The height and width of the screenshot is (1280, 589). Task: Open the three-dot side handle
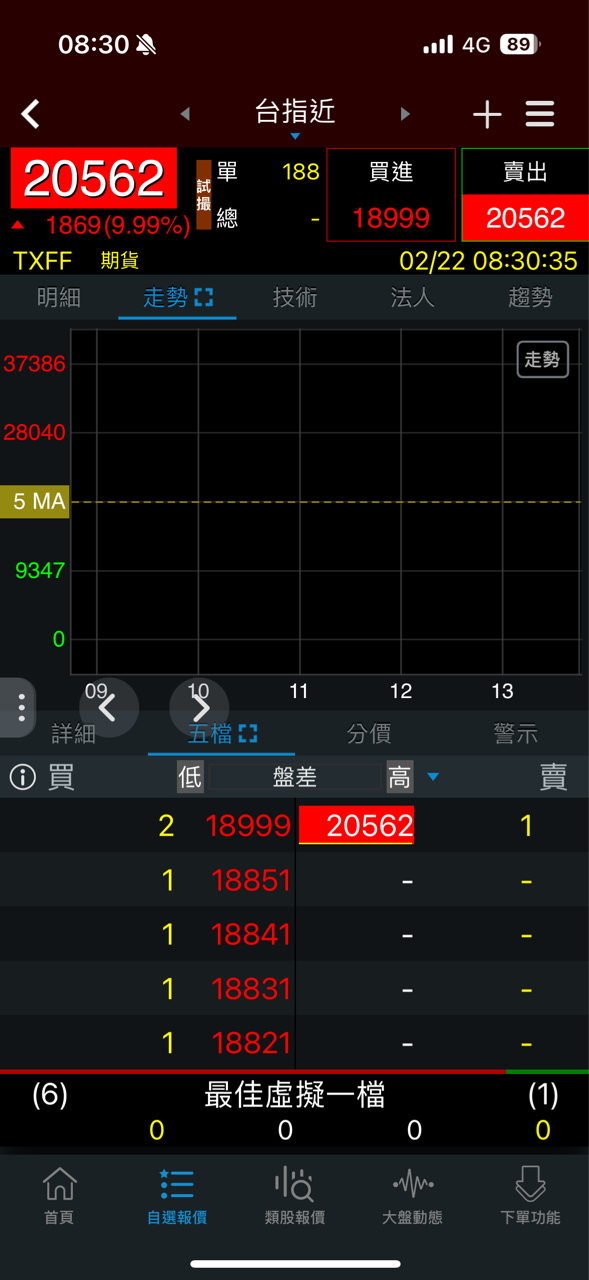point(18,707)
